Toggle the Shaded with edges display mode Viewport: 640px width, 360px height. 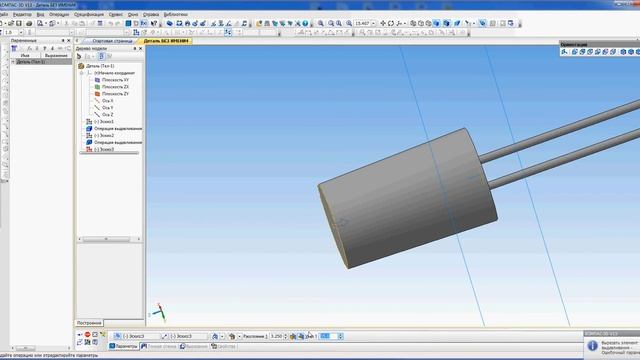click(x=447, y=23)
